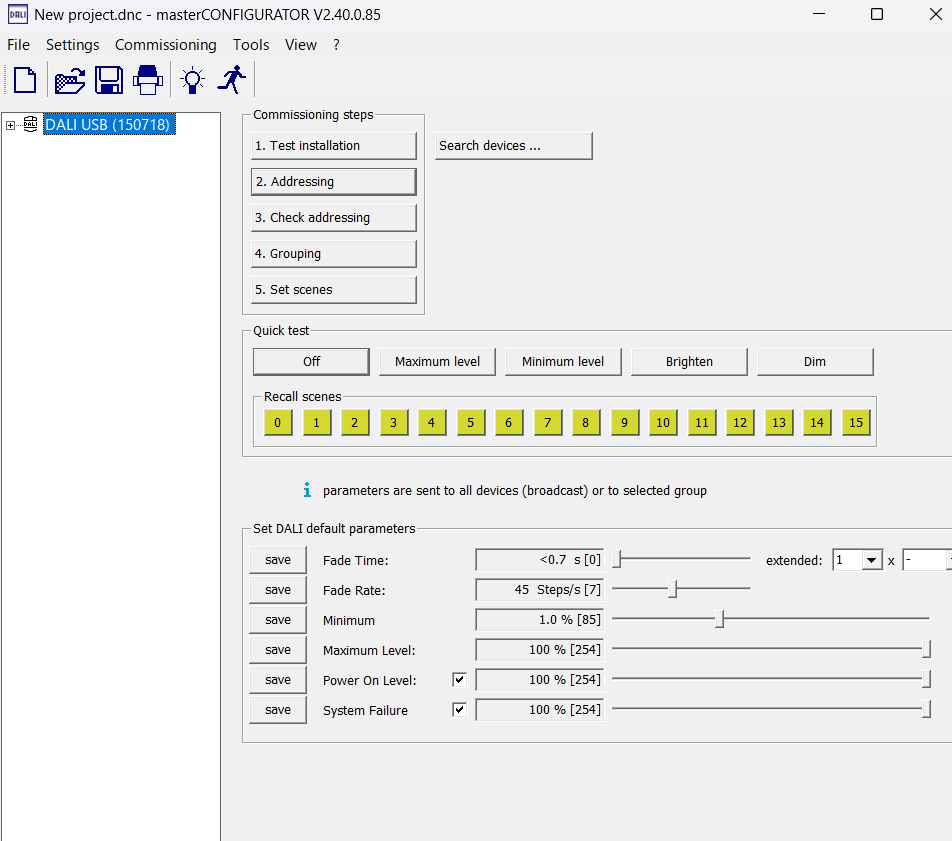Recall scene 4
Viewport: 952px width, 841px height.
[432, 423]
